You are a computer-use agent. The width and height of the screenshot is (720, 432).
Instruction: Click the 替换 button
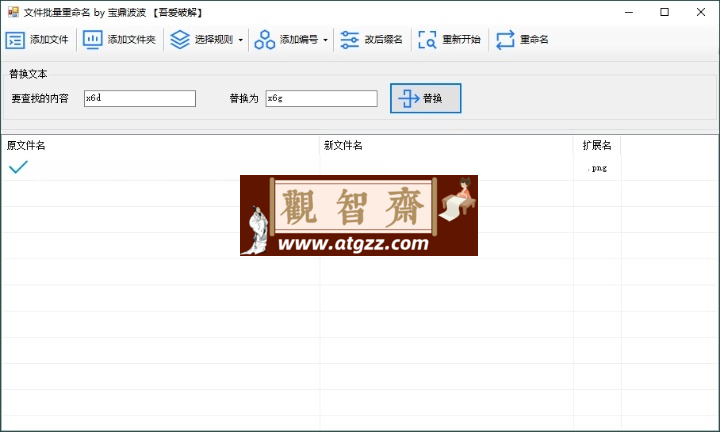[x=426, y=98]
